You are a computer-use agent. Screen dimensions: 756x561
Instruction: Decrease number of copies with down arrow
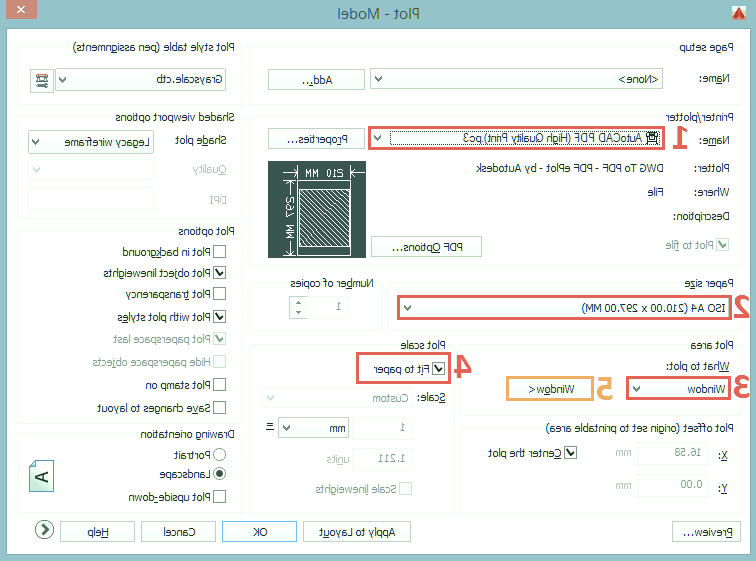click(x=298, y=313)
